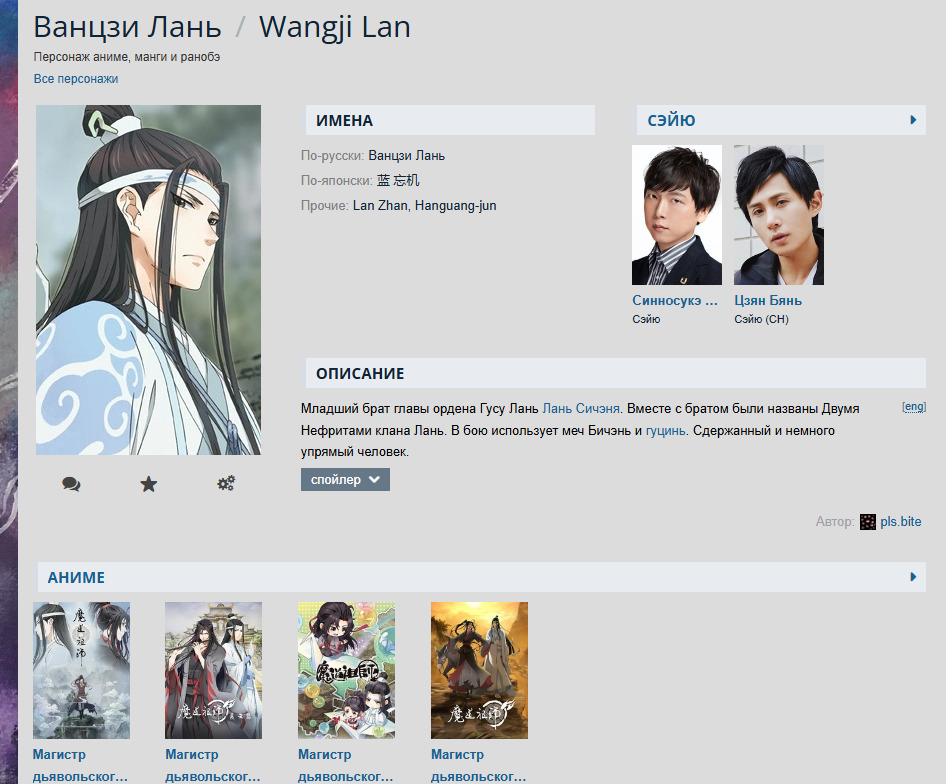The image size is (946, 784).
Task: Follow the гуцинь link in description
Action: [x=665, y=431]
